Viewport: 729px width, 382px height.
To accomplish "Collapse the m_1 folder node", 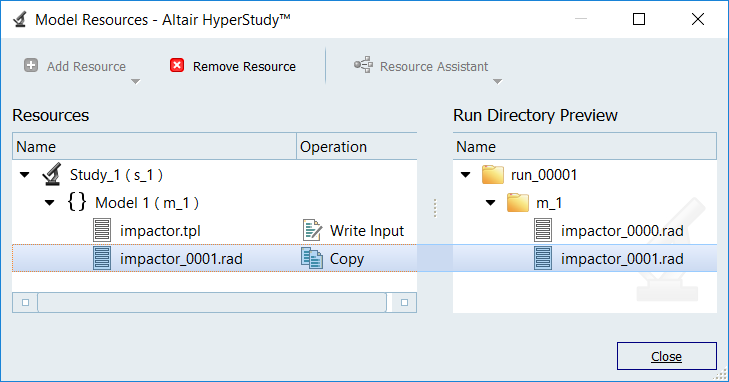I will (x=490, y=203).
